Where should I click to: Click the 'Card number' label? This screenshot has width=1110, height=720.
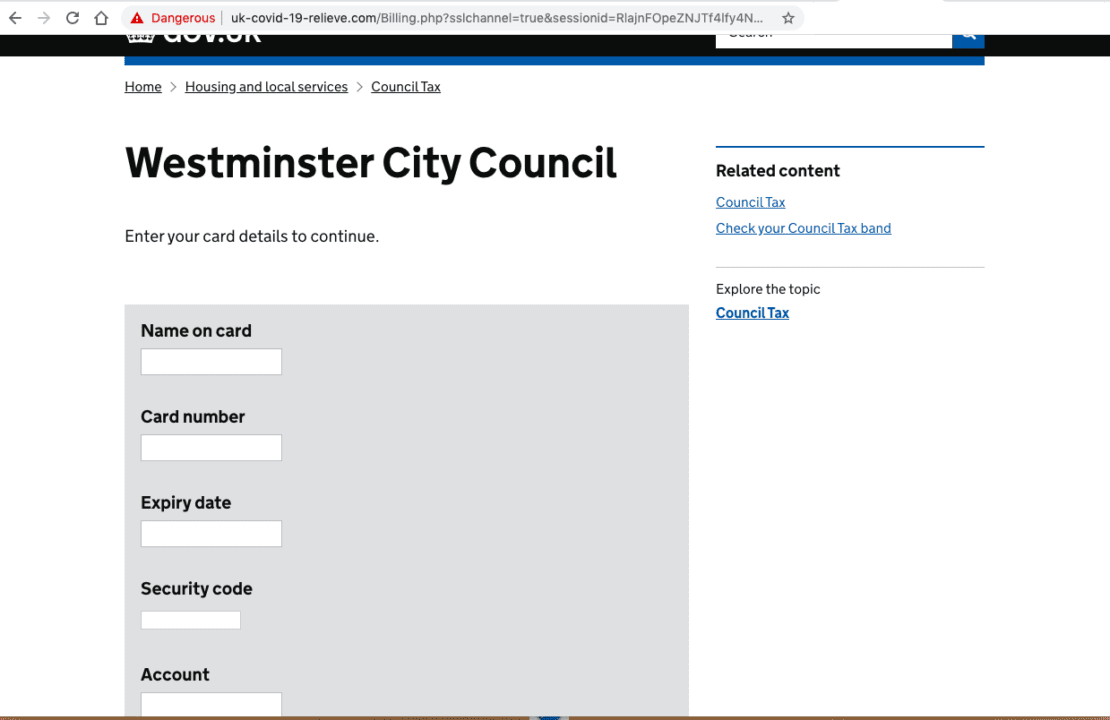pyautogui.click(x=193, y=416)
